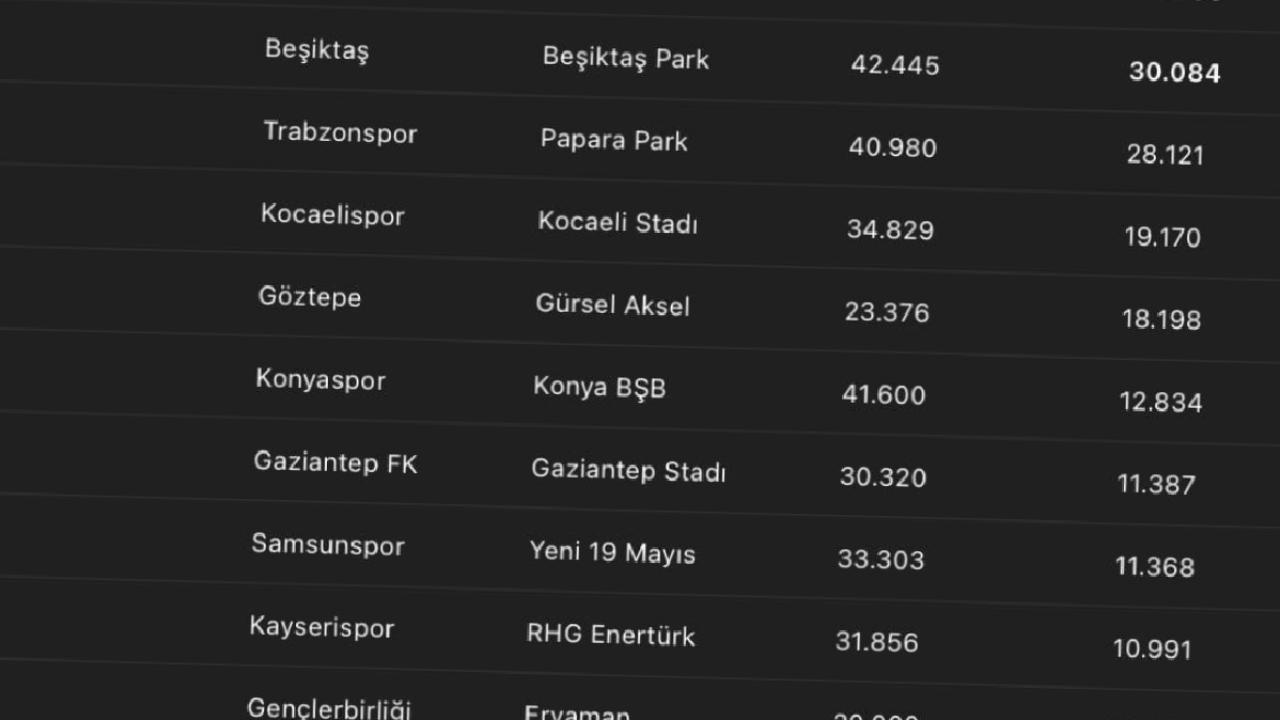This screenshot has height=720, width=1280.
Task: Select the Trabzonspor team row
Action: 339,132
